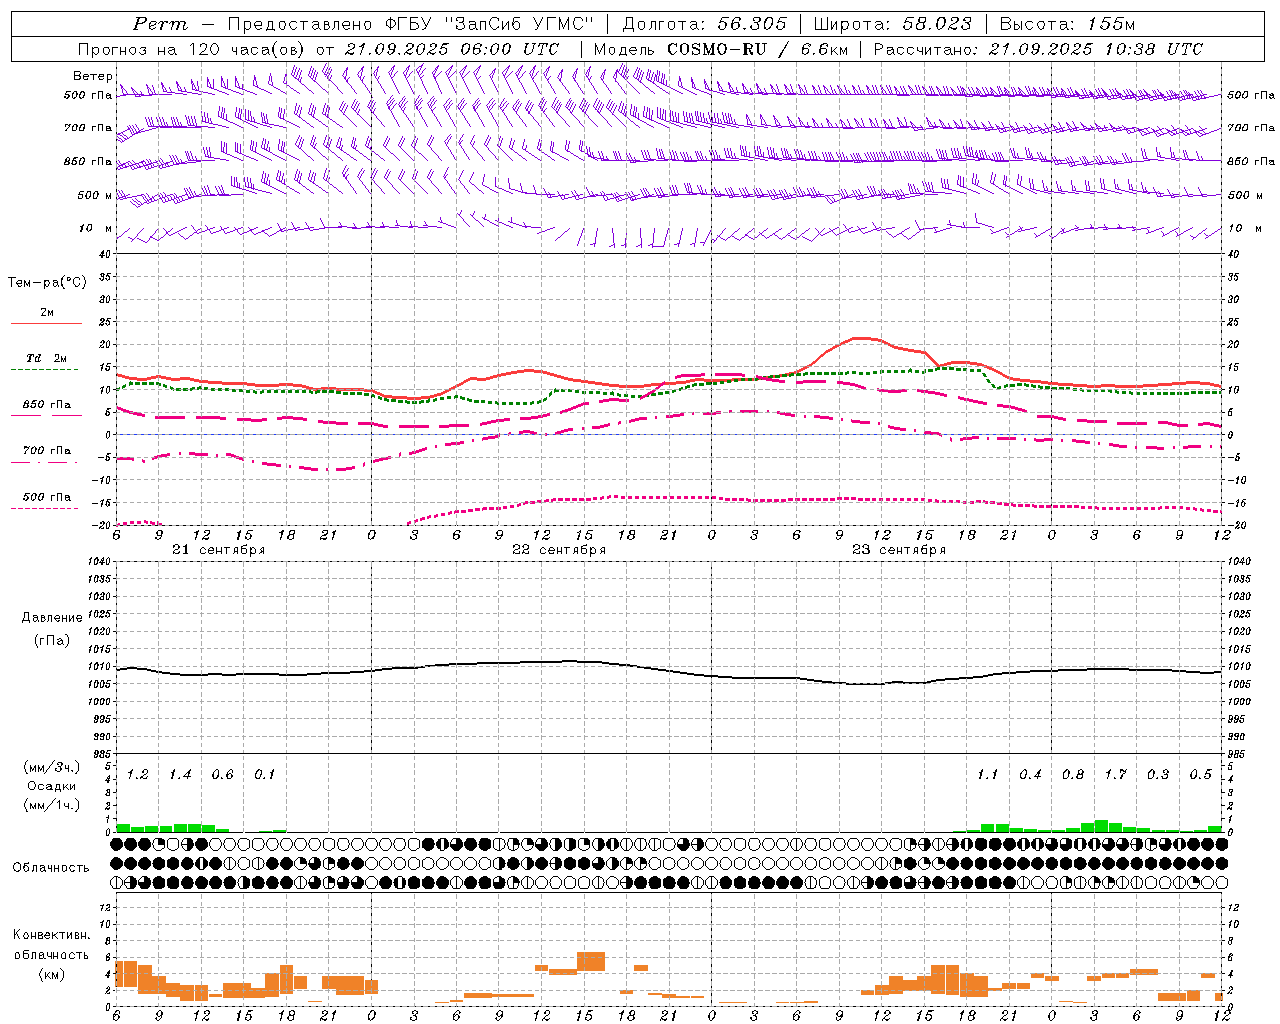The image size is (1280, 1024).
Task: Click the peak of the red 2м temperature curve
Action: pyautogui.click(x=862, y=339)
